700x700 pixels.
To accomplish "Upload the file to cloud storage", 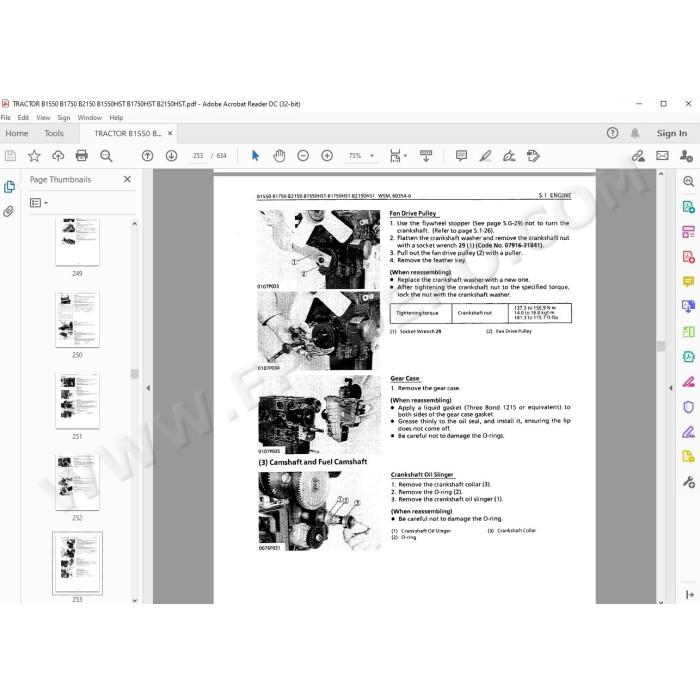I will point(58,156).
